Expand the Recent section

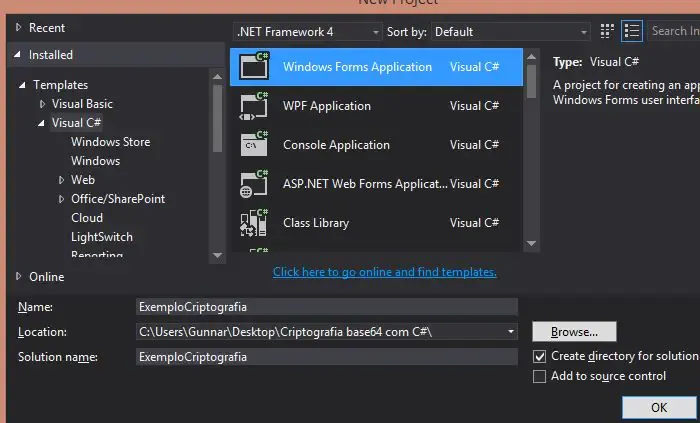pos(18,27)
